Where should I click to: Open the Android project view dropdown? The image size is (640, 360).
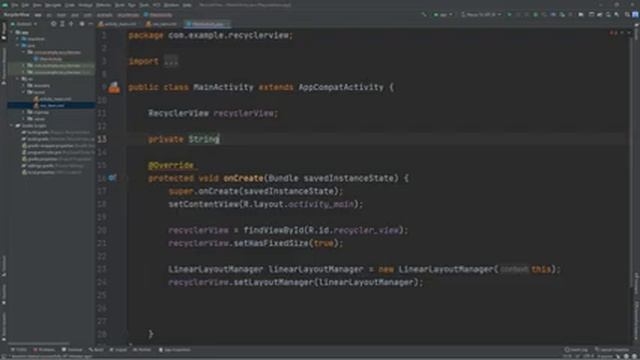(x=24, y=24)
